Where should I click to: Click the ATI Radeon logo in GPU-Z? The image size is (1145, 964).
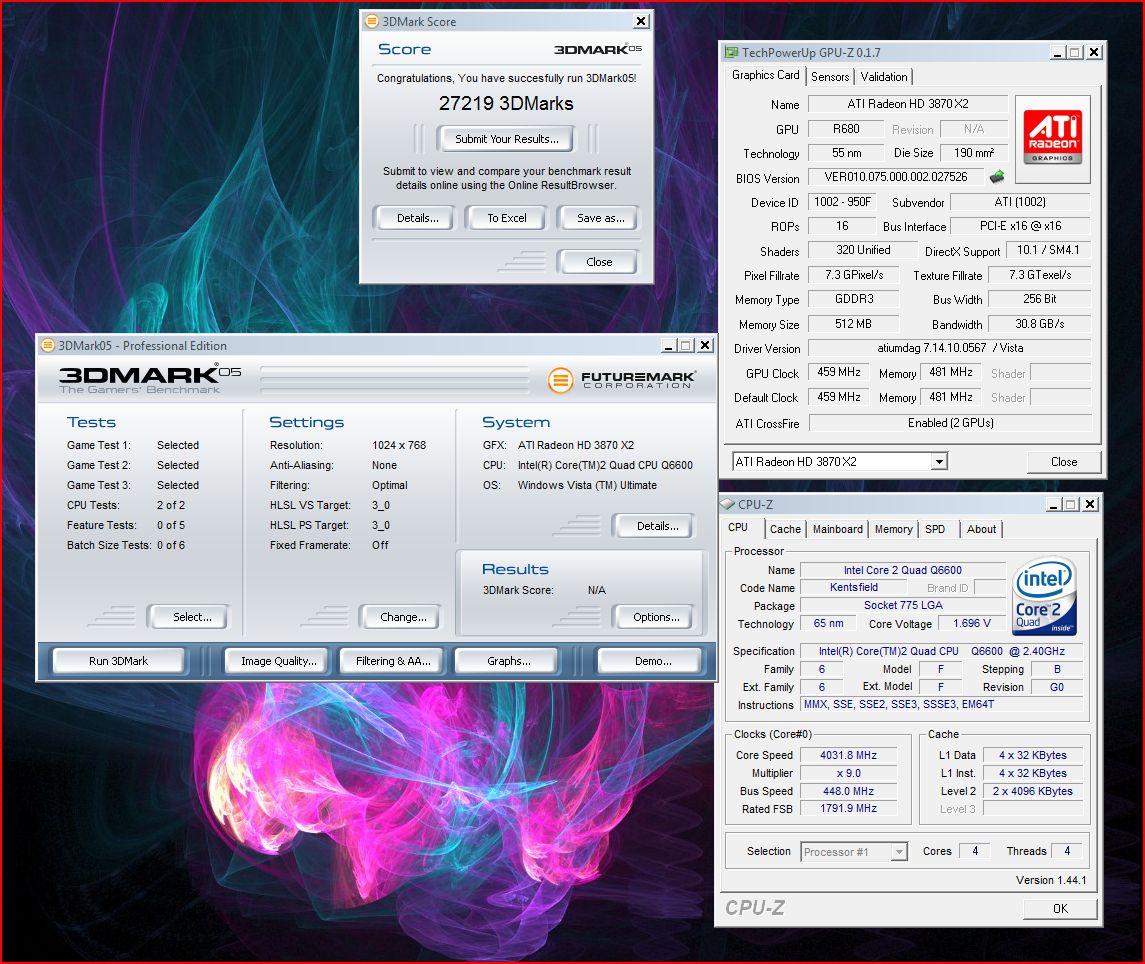[x=1052, y=137]
